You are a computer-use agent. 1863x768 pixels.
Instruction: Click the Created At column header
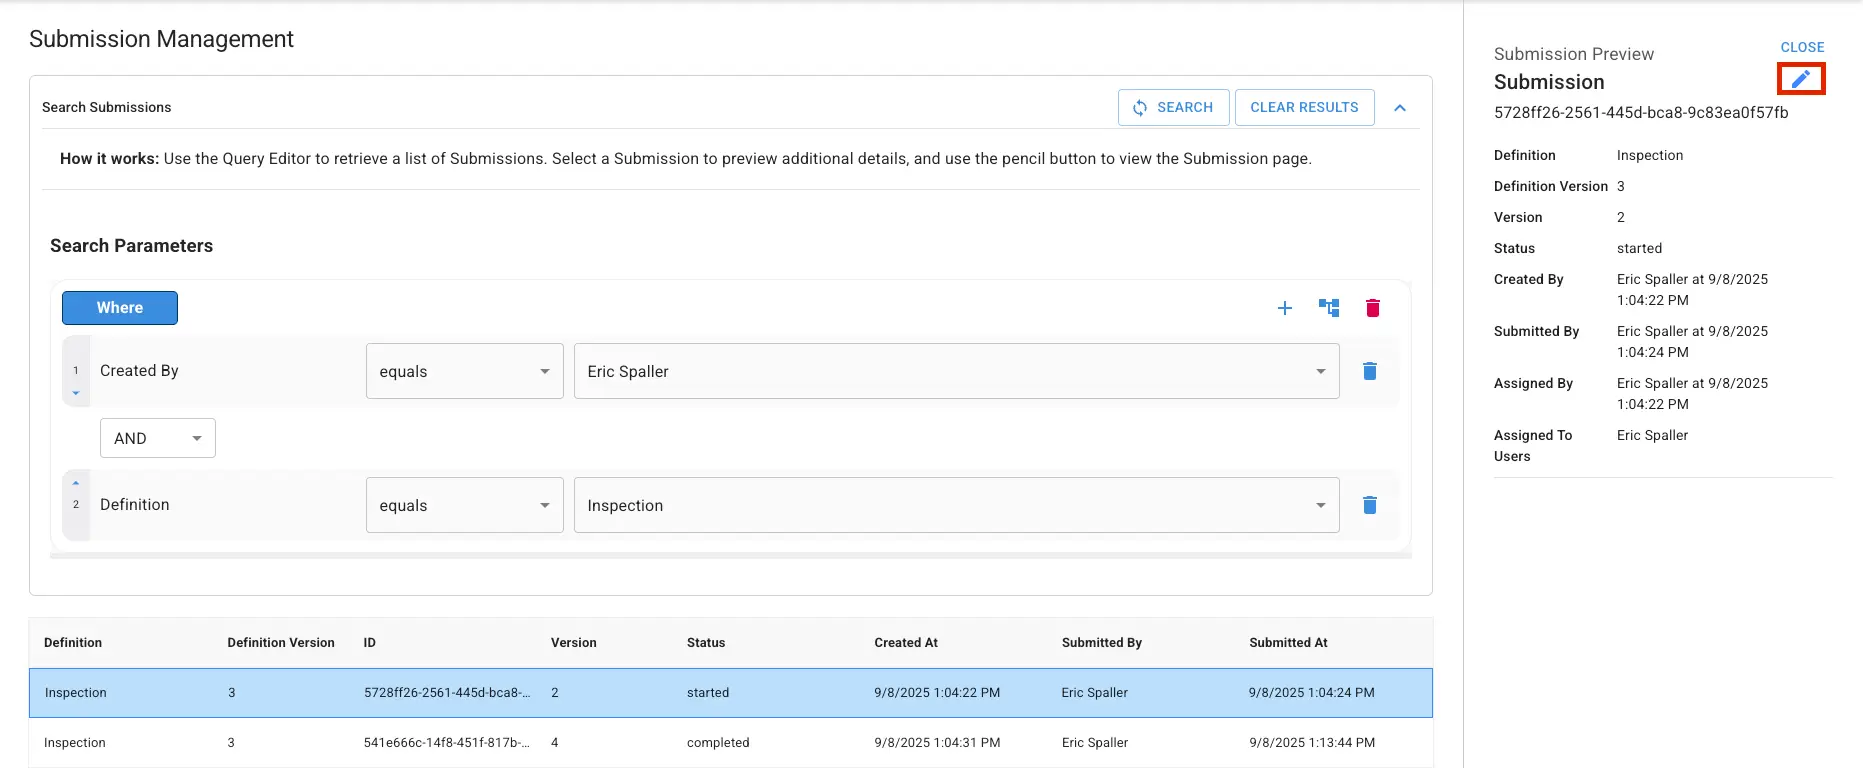point(906,643)
